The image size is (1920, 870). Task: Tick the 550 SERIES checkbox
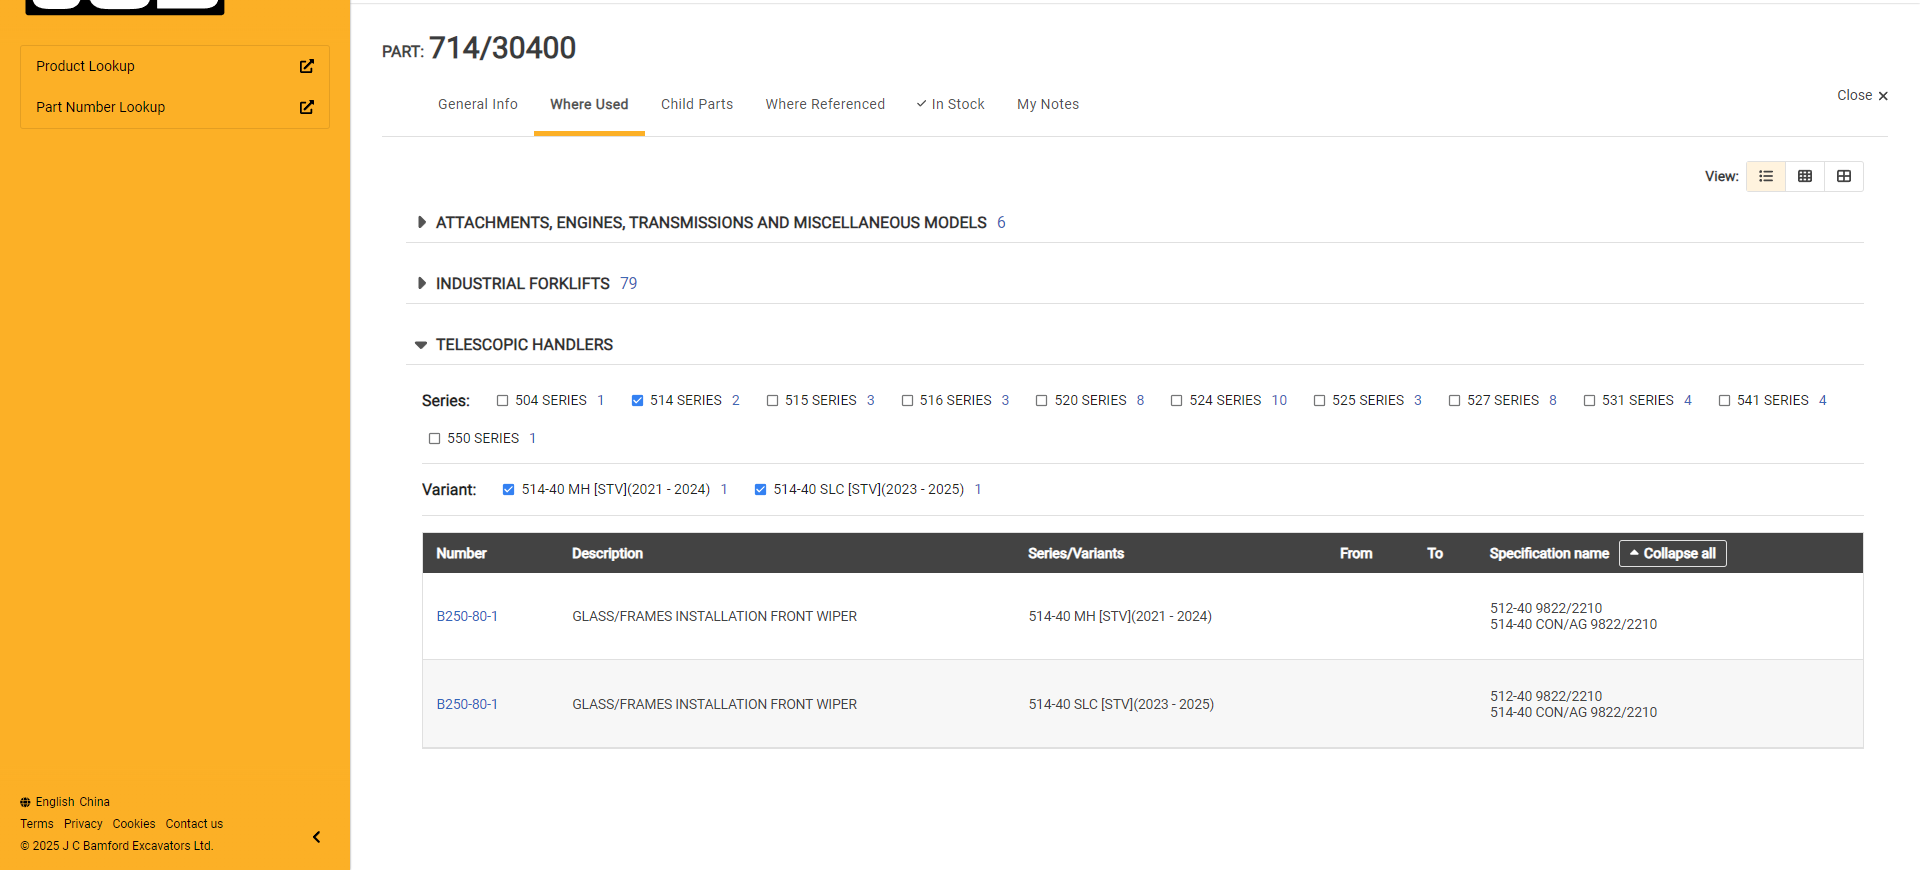[434, 439]
